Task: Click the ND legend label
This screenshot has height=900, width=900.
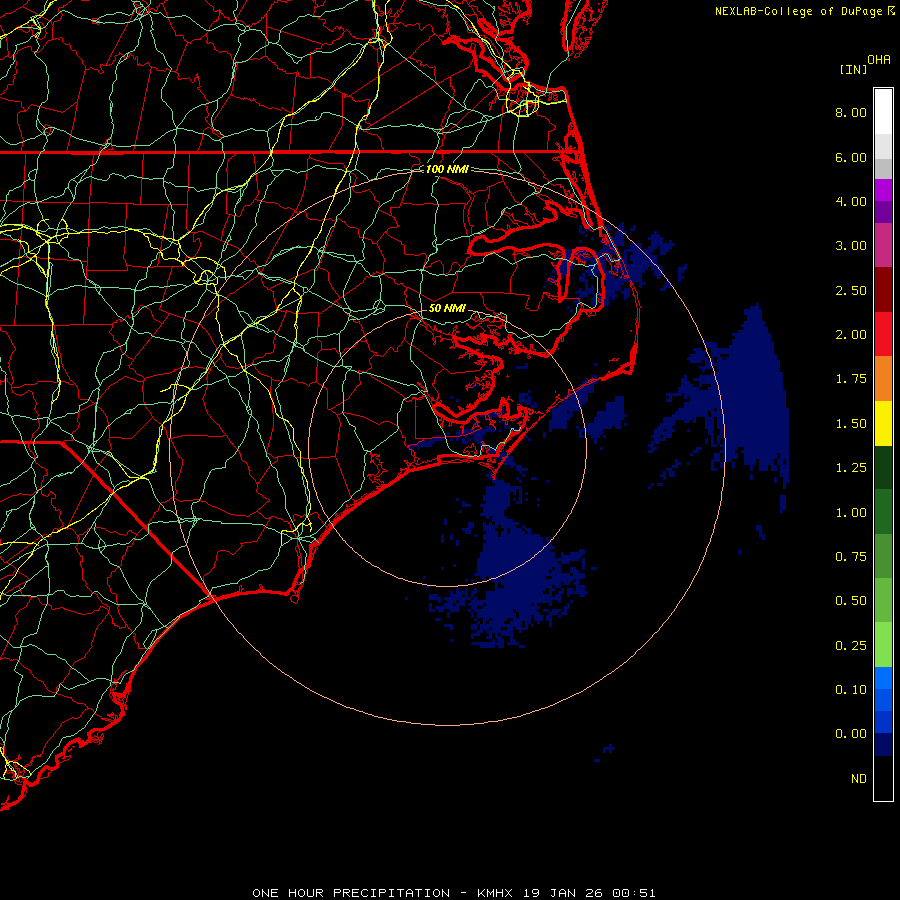Action: click(859, 779)
